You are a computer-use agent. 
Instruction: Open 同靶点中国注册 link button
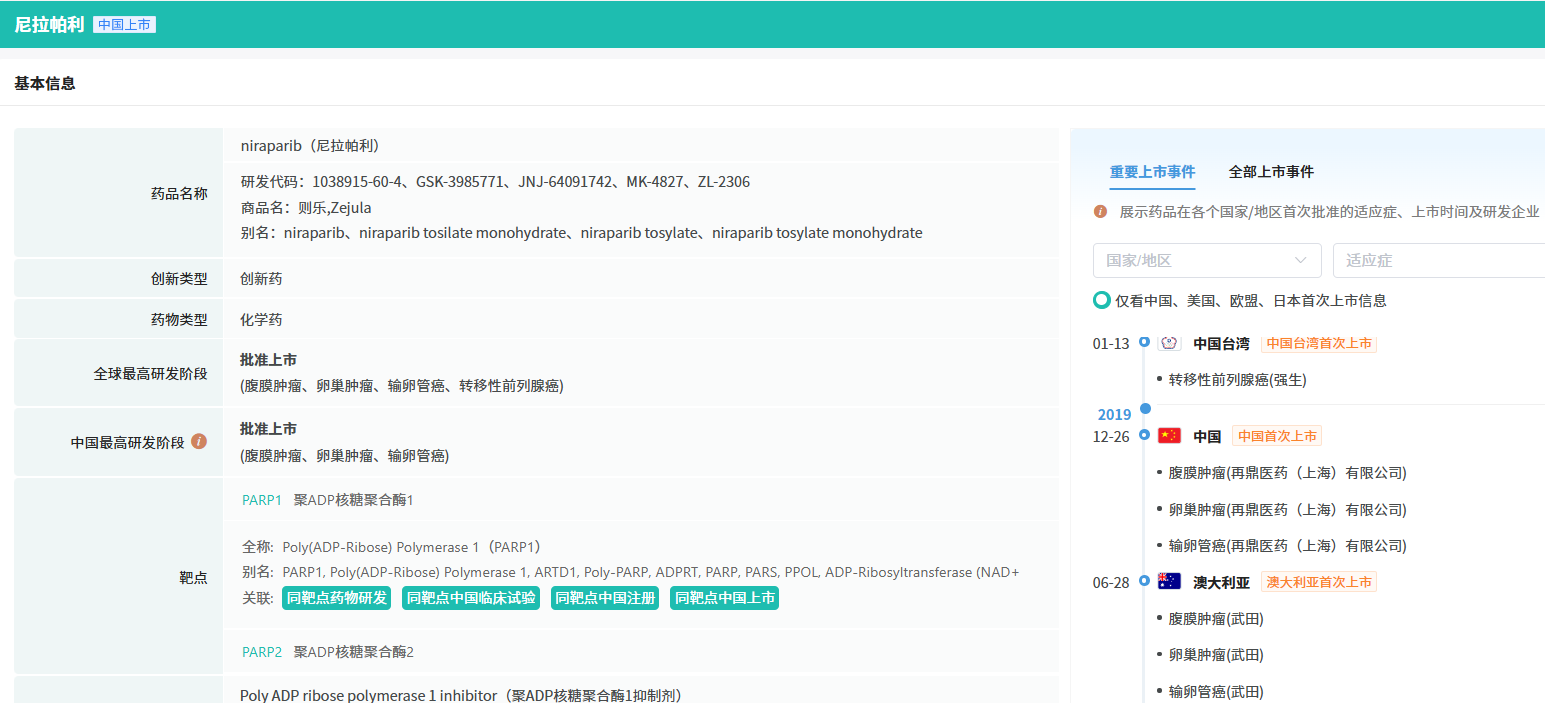tap(605, 598)
